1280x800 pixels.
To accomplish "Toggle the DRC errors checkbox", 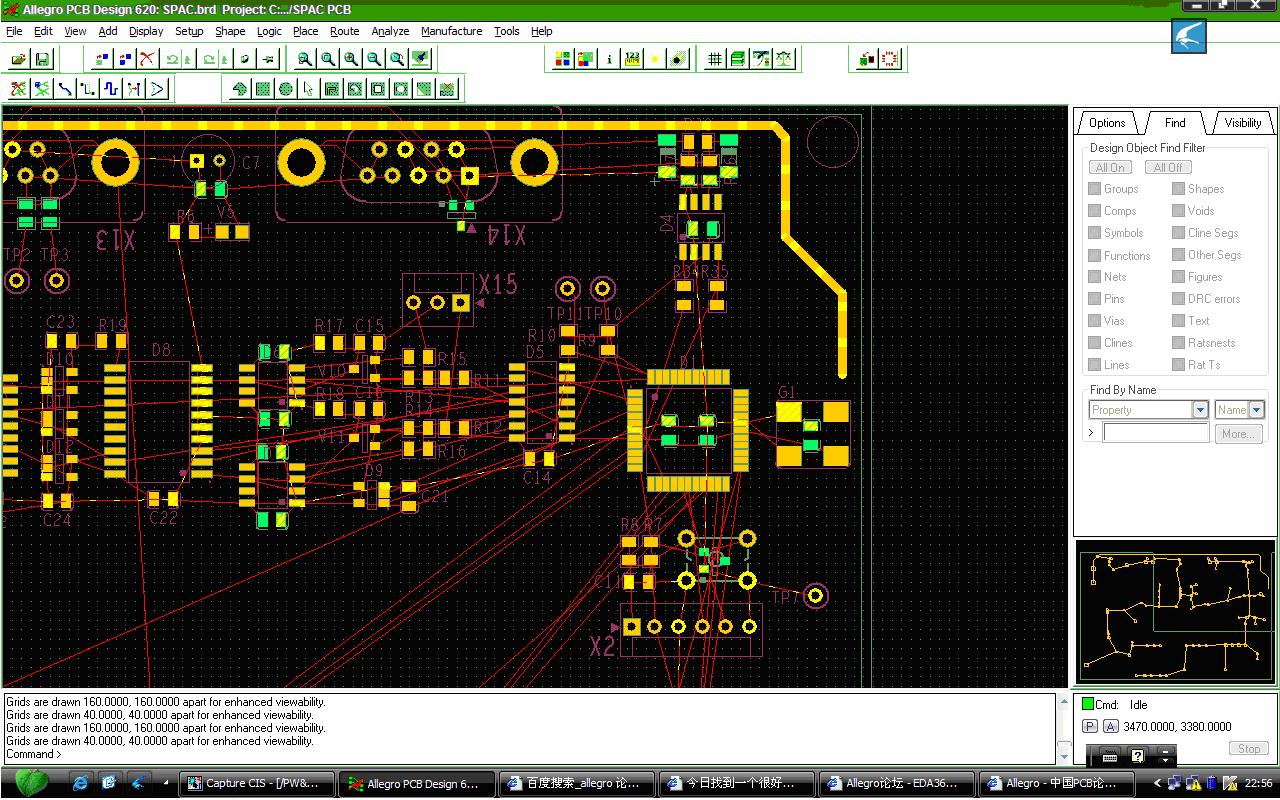I will pos(1179,299).
